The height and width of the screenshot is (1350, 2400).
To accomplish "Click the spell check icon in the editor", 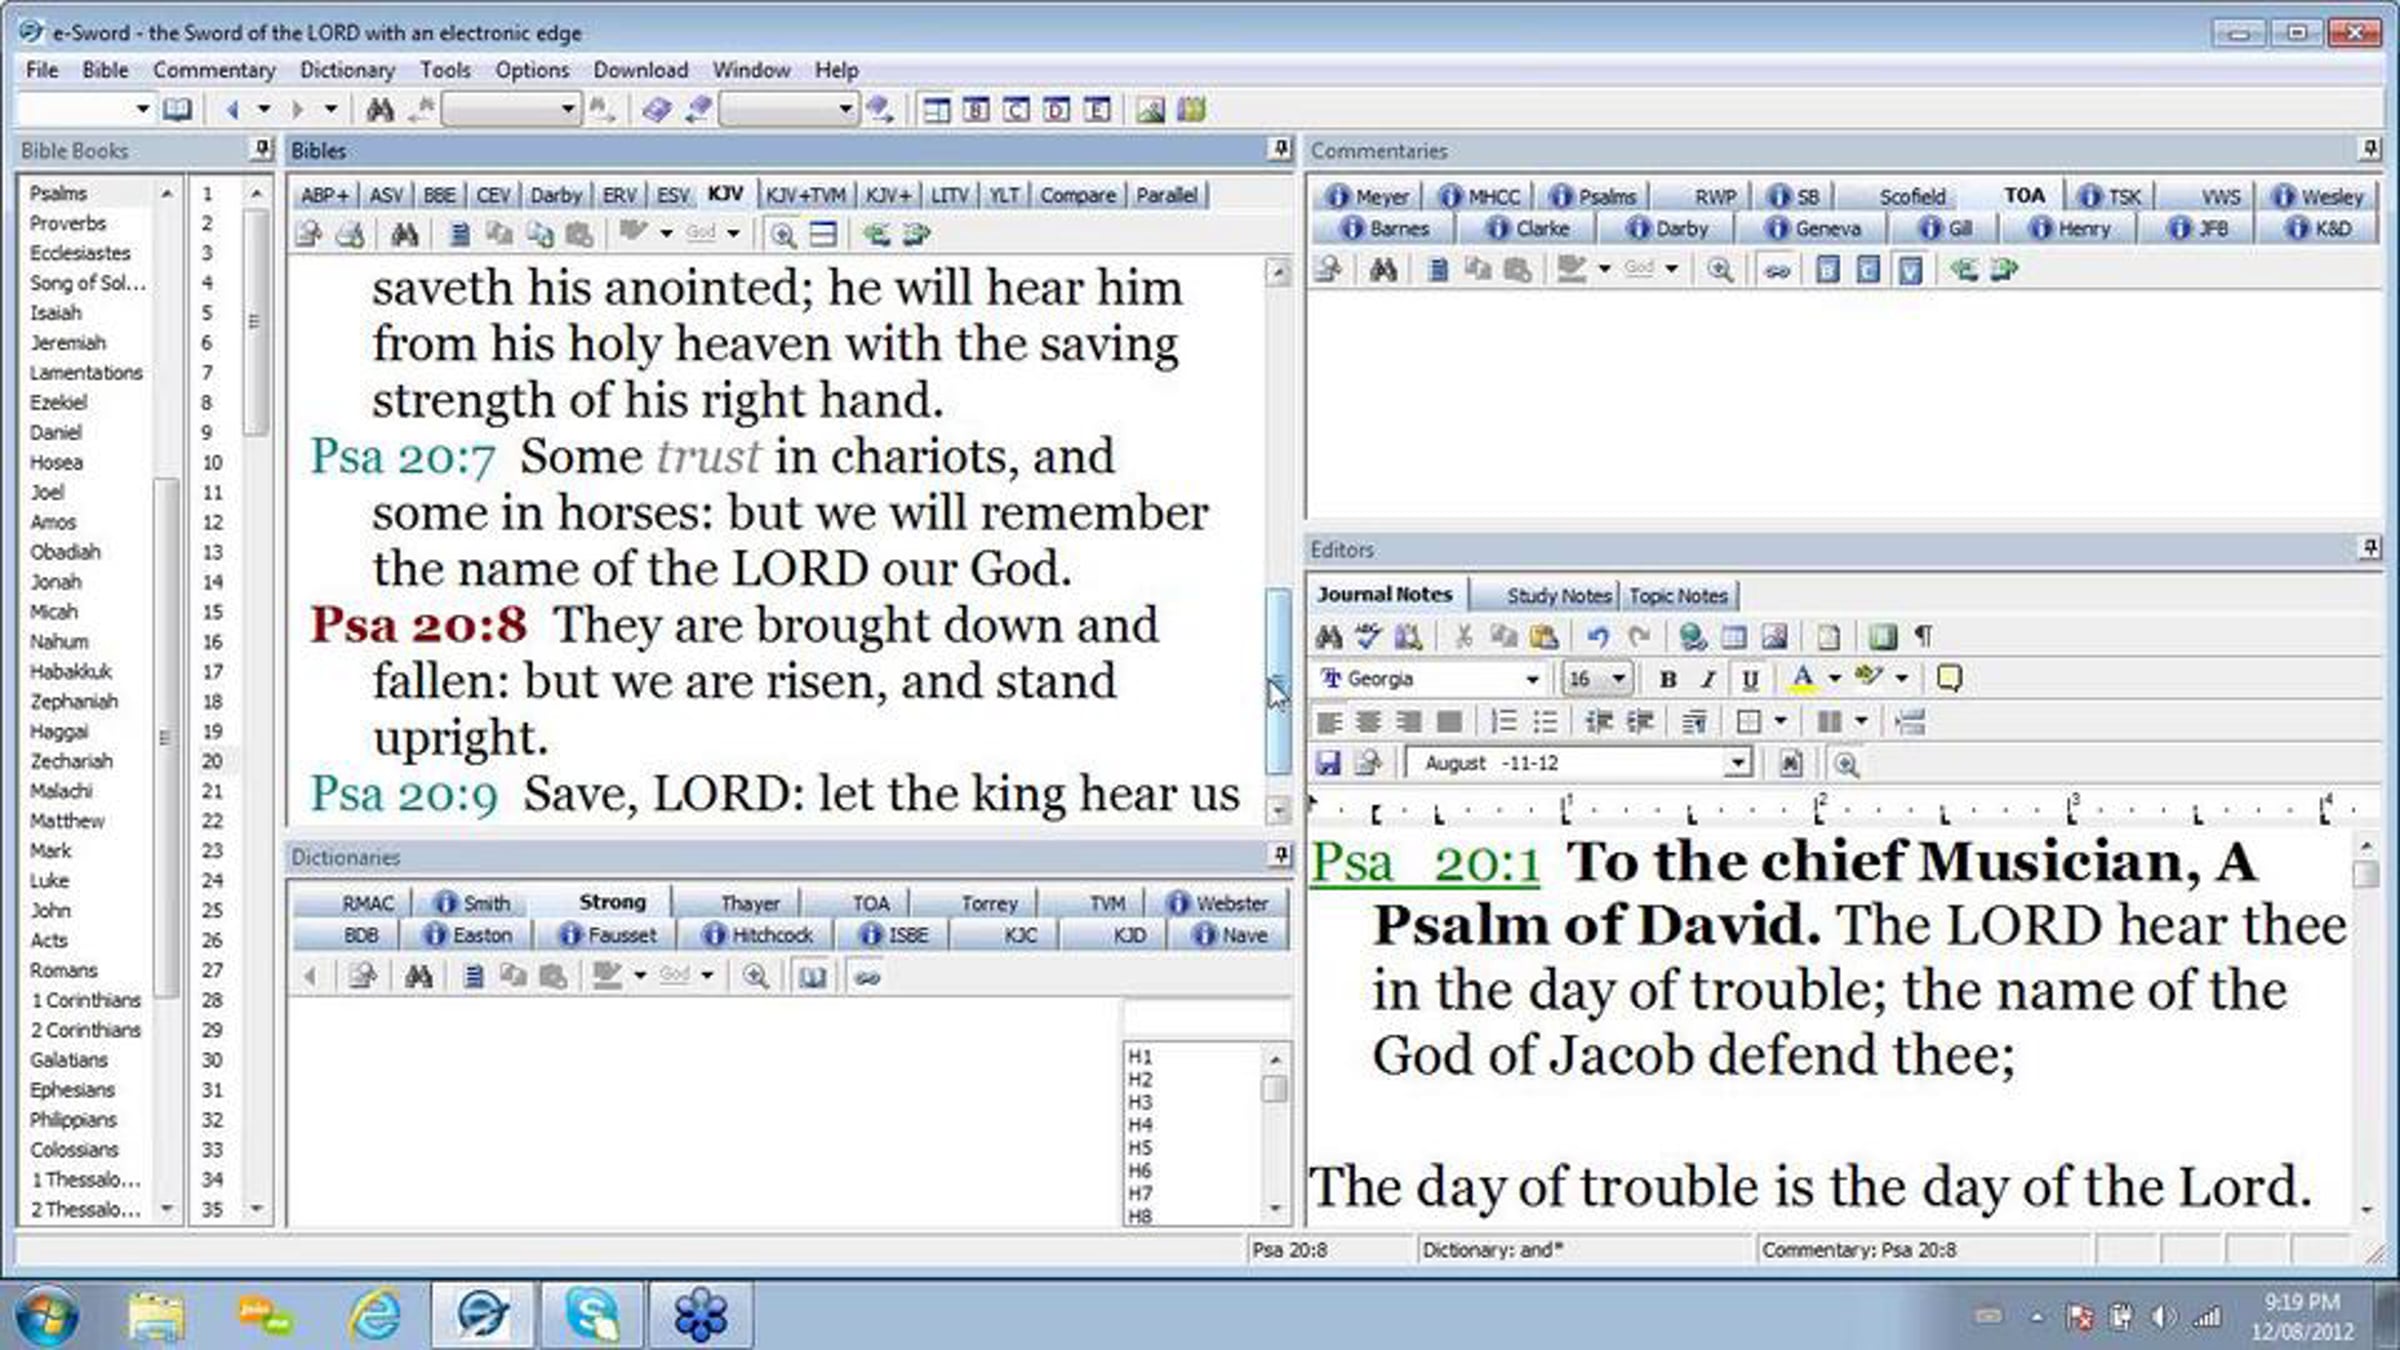I will pyautogui.click(x=1368, y=636).
